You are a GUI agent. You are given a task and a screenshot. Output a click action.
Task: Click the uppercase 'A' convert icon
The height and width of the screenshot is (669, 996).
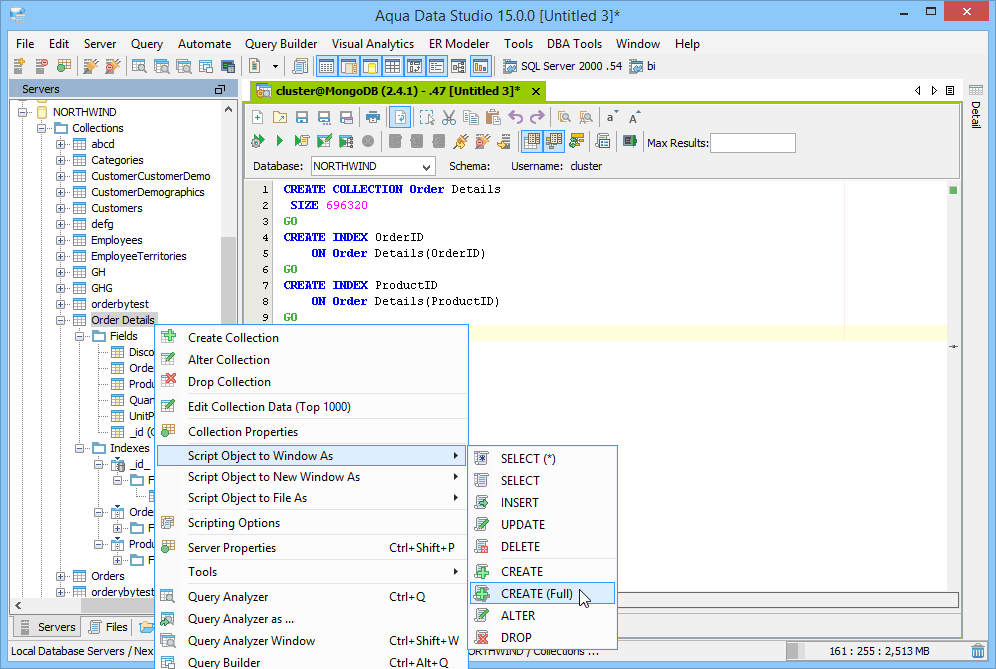634,117
